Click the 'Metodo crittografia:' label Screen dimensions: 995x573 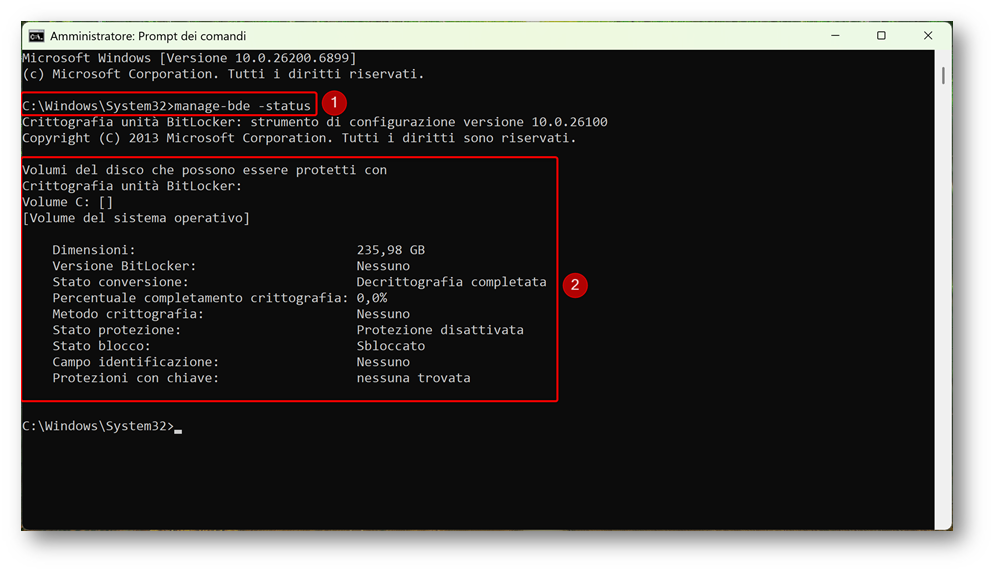click(128, 314)
